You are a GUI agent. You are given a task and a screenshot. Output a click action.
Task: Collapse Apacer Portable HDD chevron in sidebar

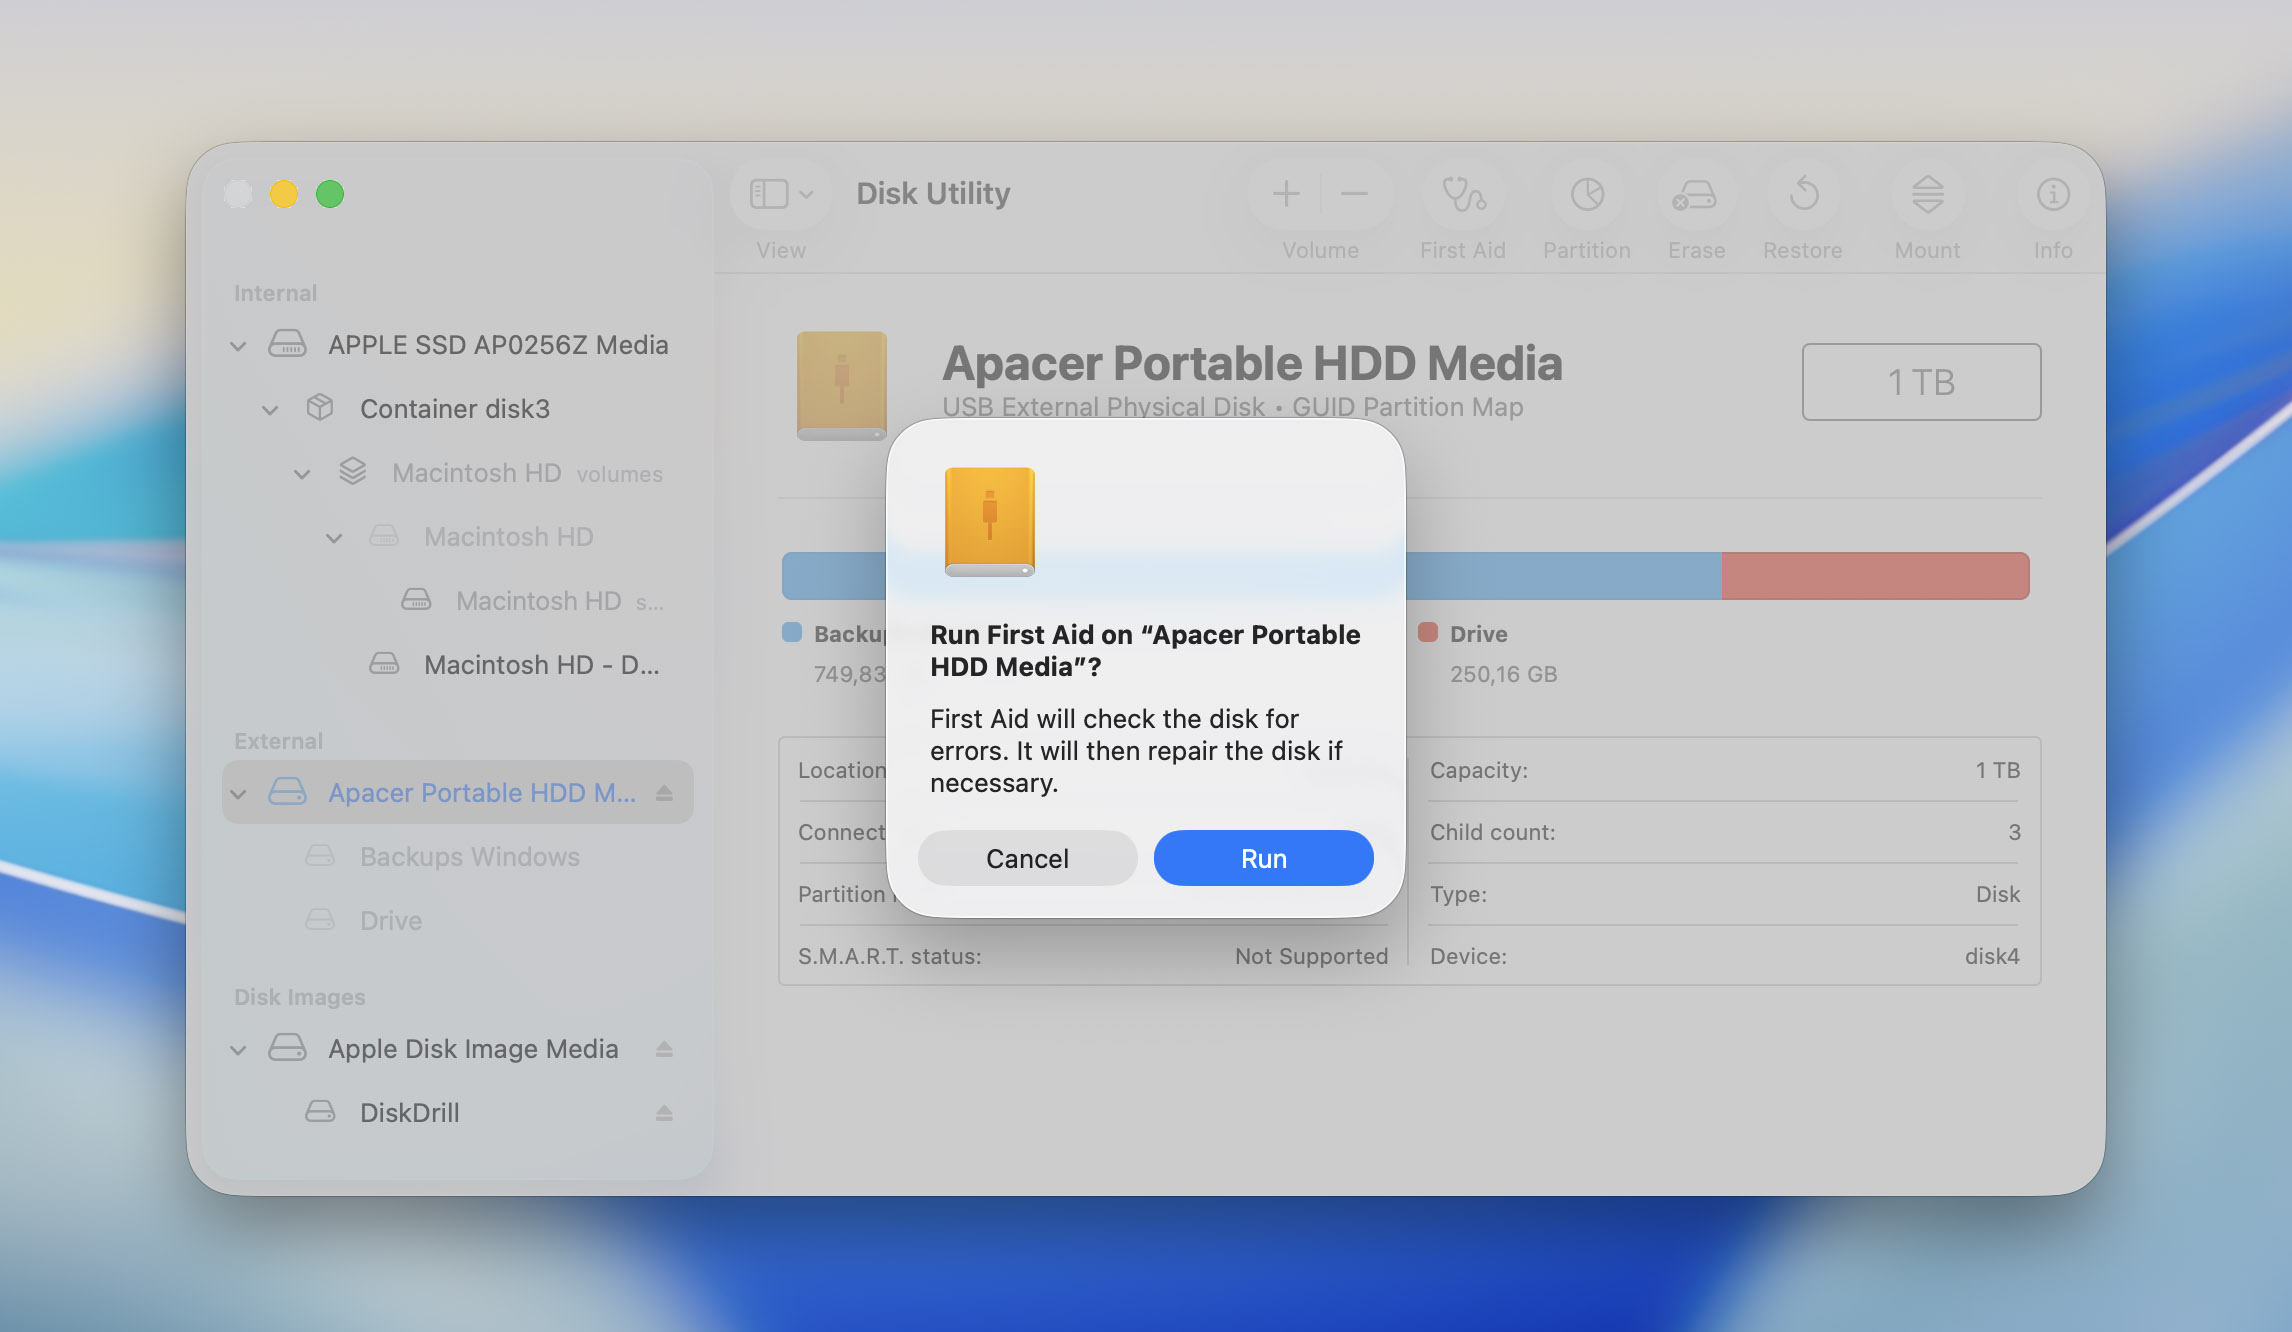tap(238, 794)
